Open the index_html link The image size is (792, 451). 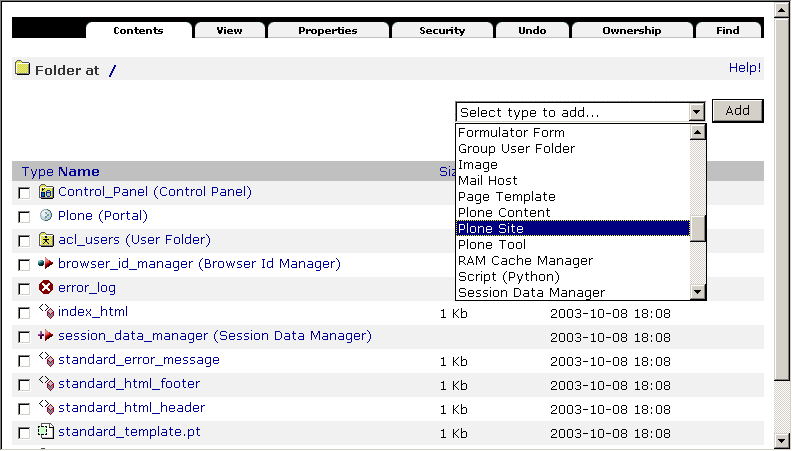click(x=93, y=312)
